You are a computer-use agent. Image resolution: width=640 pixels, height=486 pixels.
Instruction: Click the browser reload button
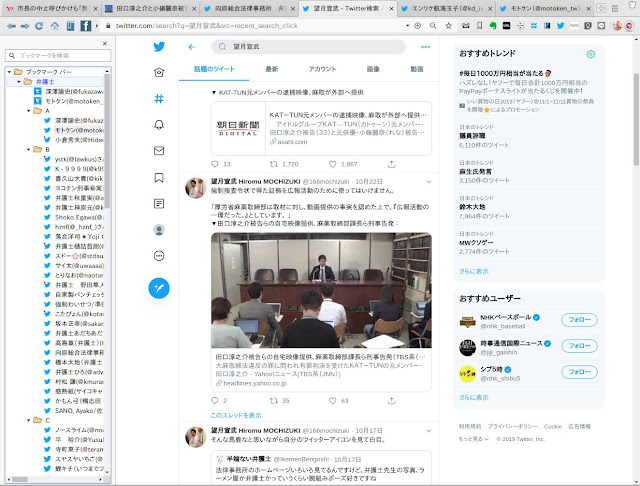pyautogui.click(x=39, y=26)
